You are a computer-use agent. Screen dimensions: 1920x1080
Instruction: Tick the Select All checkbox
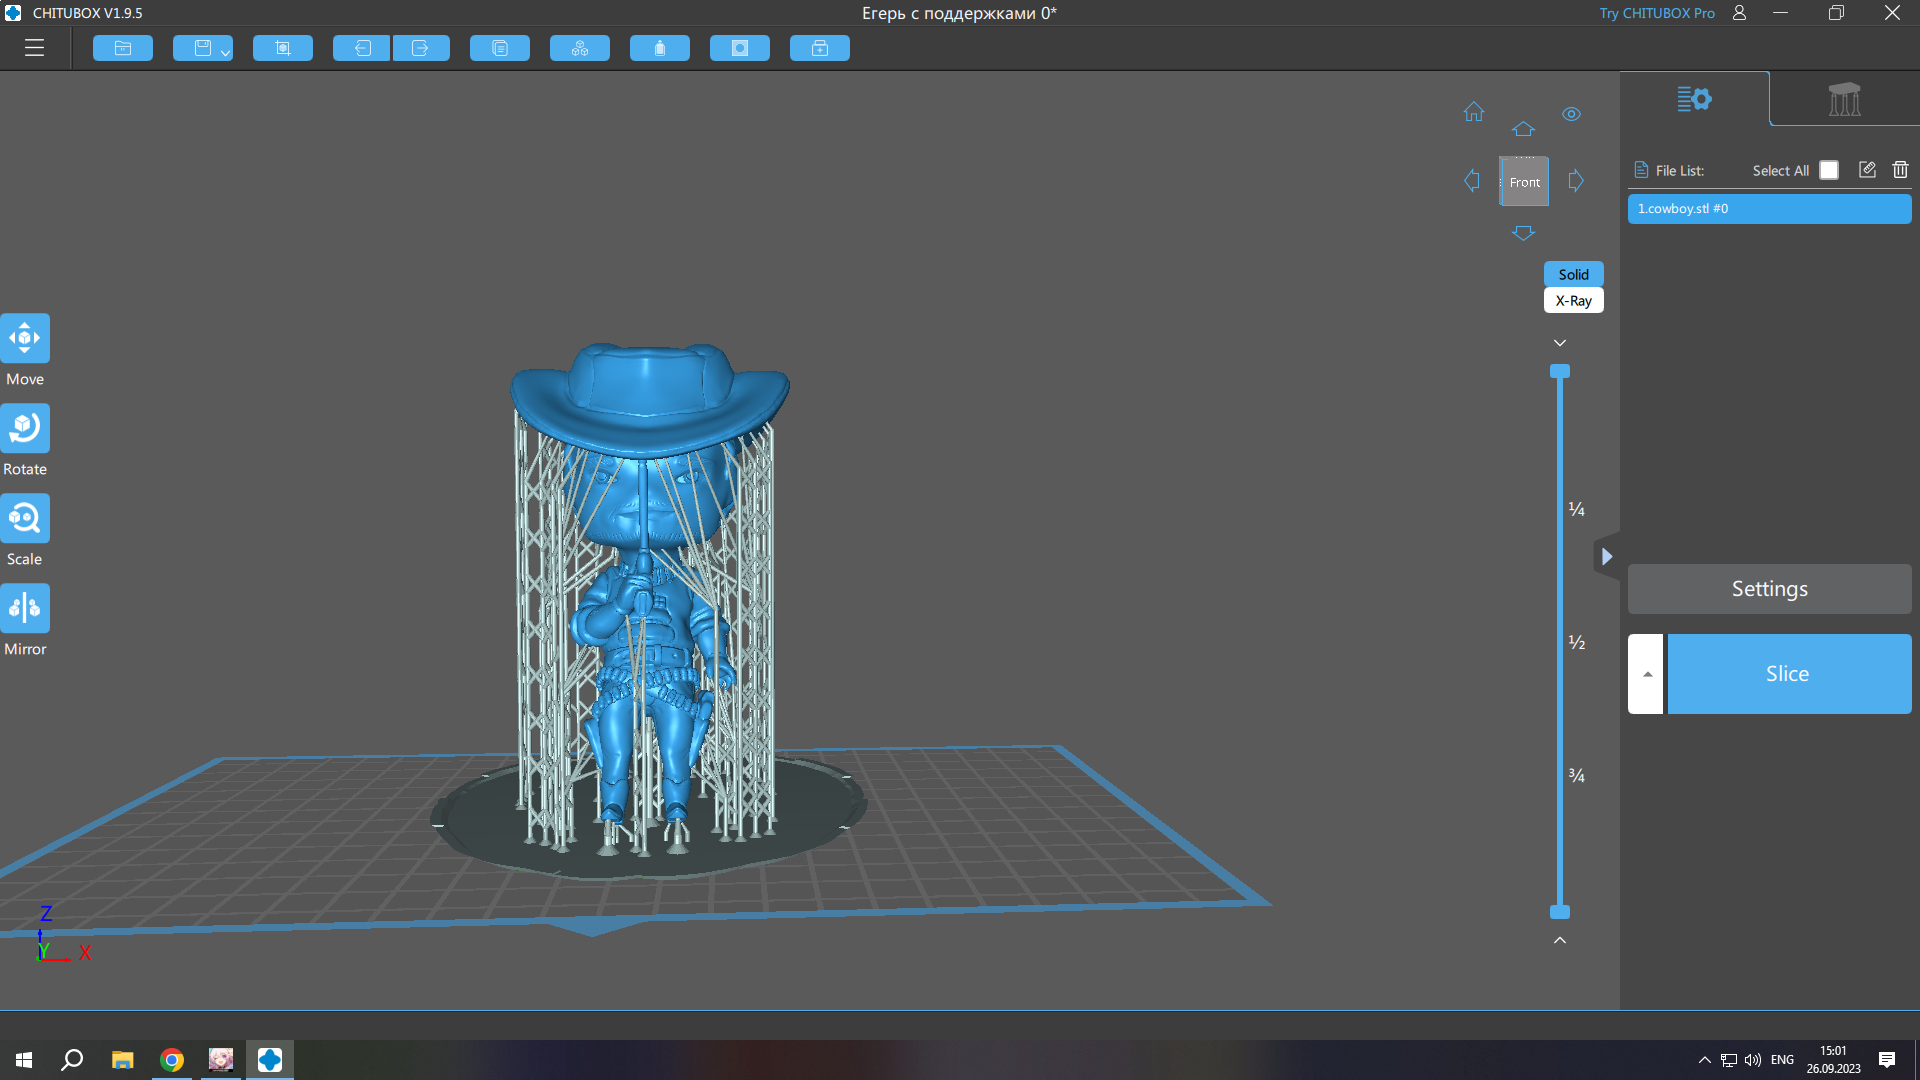click(1829, 170)
